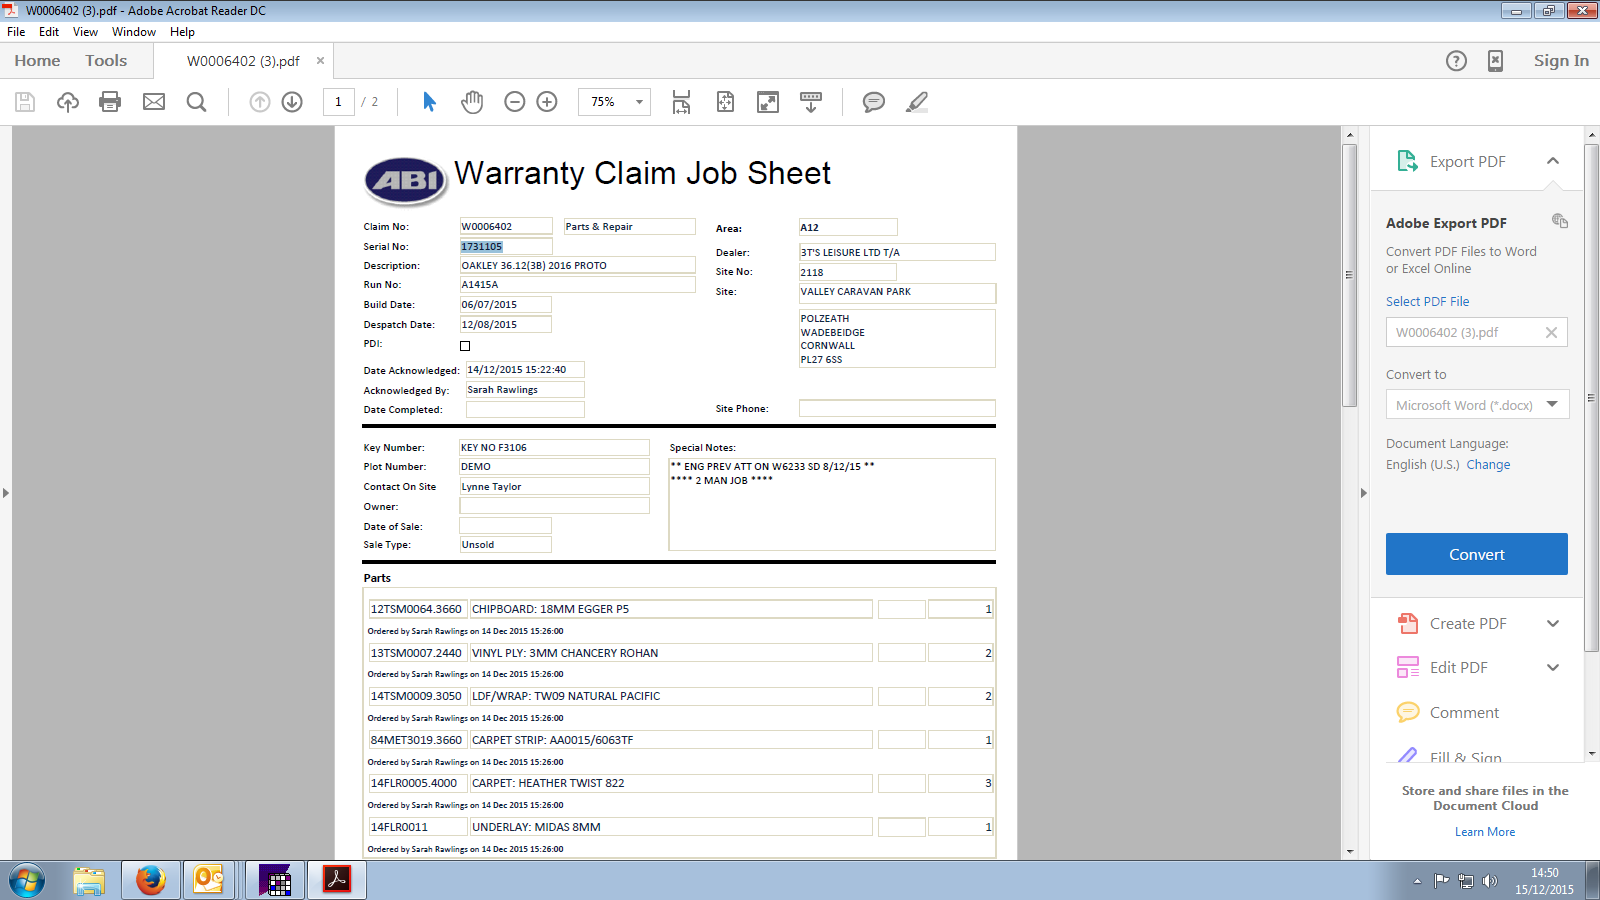Collapse the Export PDF panel
The height and width of the screenshot is (900, 1600).
click(1552, 161)
